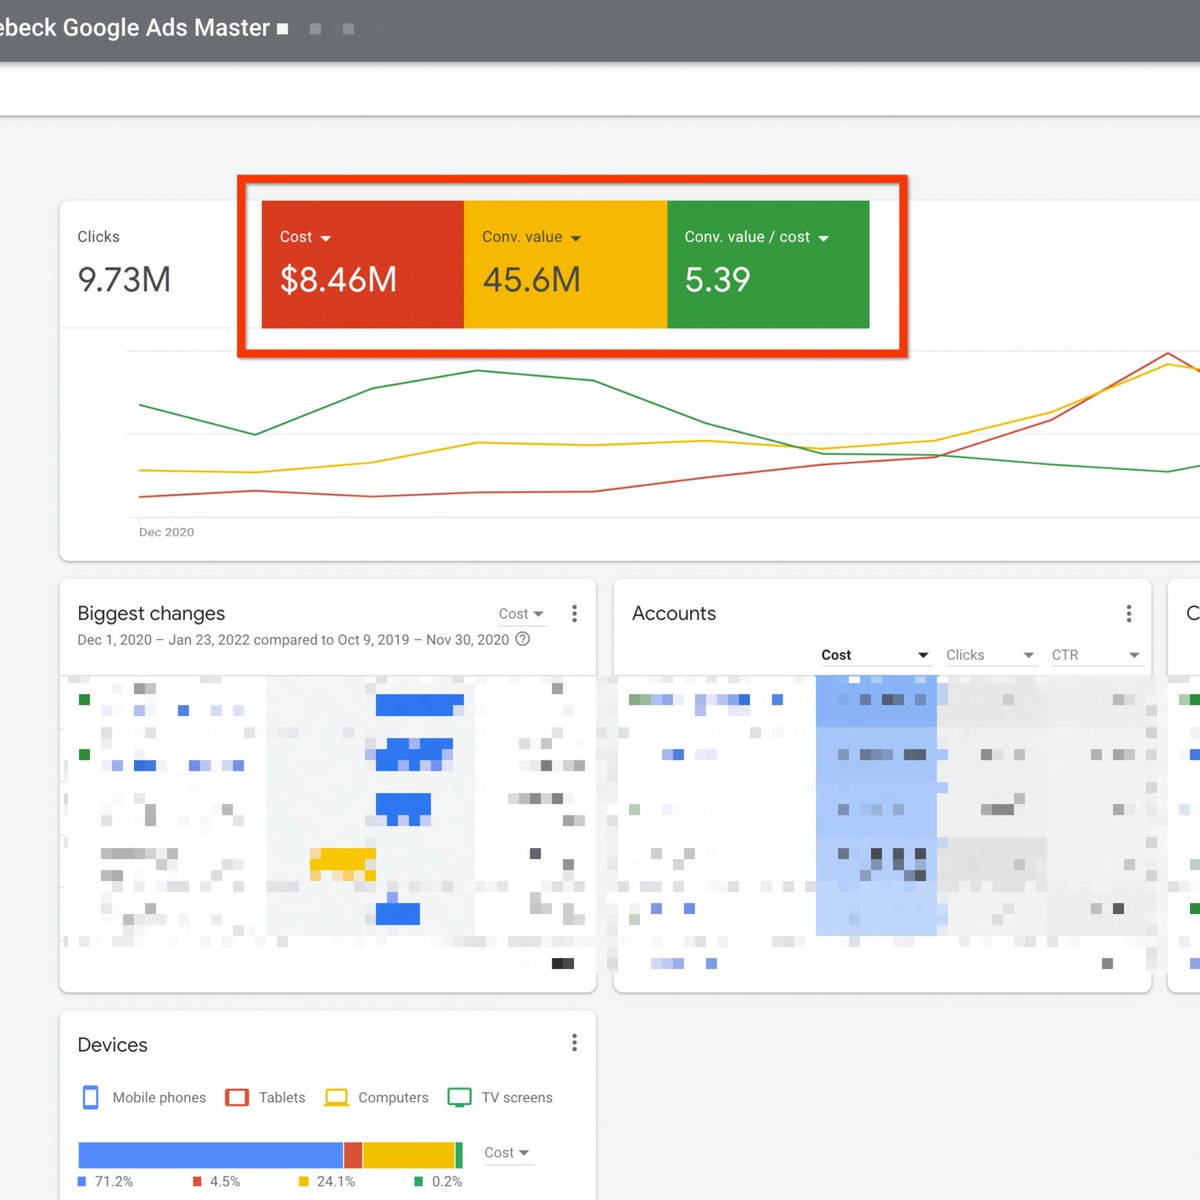Click Computers legend icon
Viewport: 1200px width, 1200px height.
tap(337, 1097)
